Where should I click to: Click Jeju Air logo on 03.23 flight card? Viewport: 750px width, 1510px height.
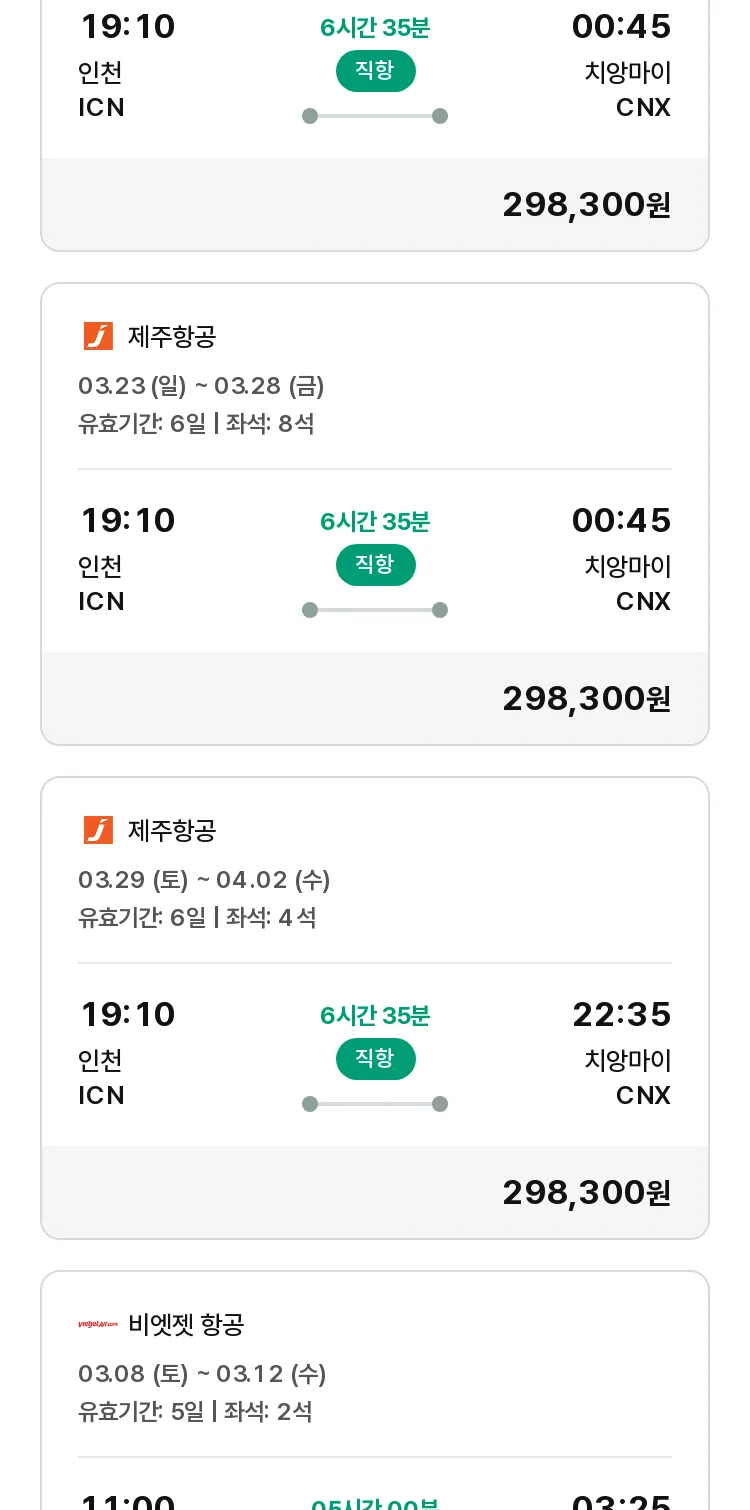[98, 336]
